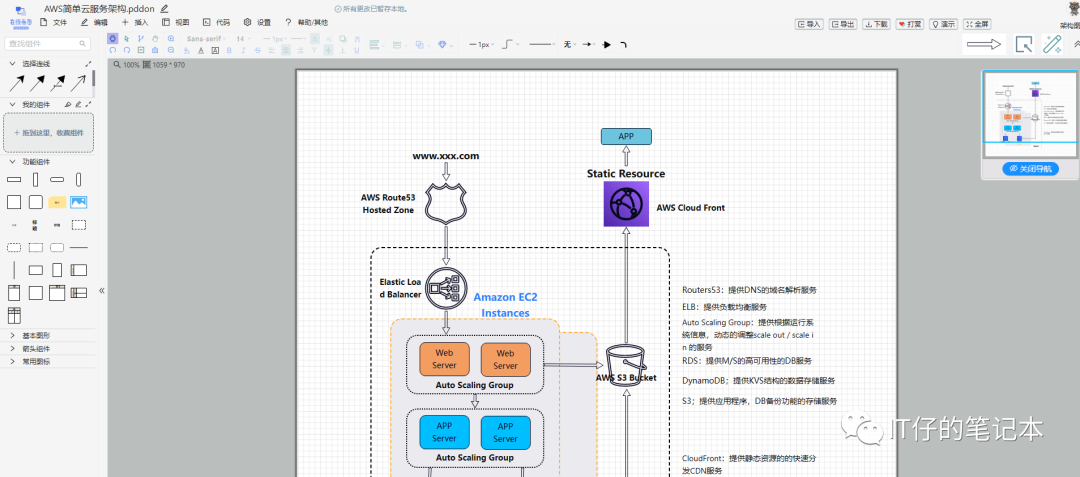
Task: Open the Sans-serif font dropdown
Action: point(206,39)
